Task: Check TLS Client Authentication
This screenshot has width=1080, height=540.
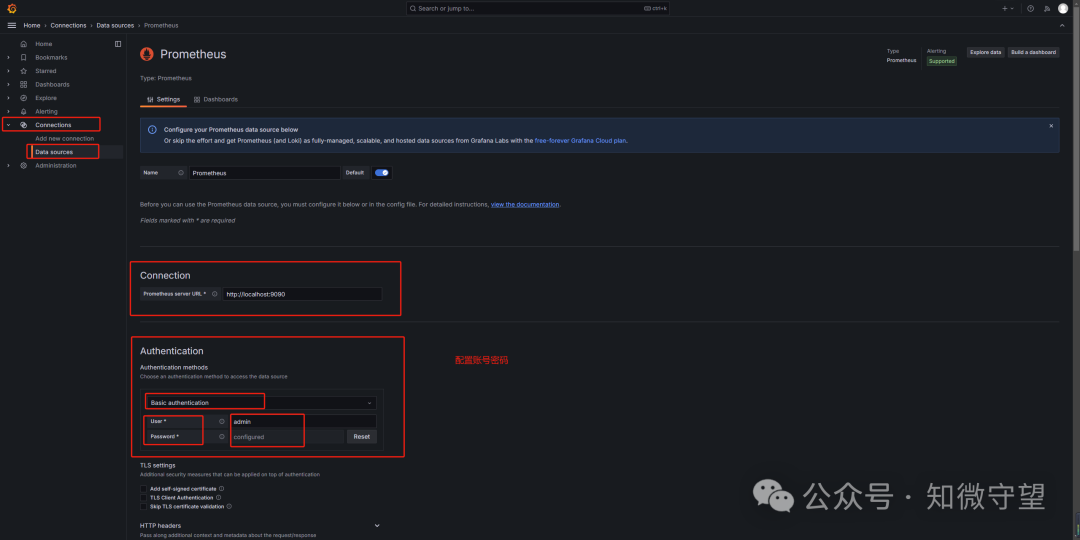Action: (144, 497)
